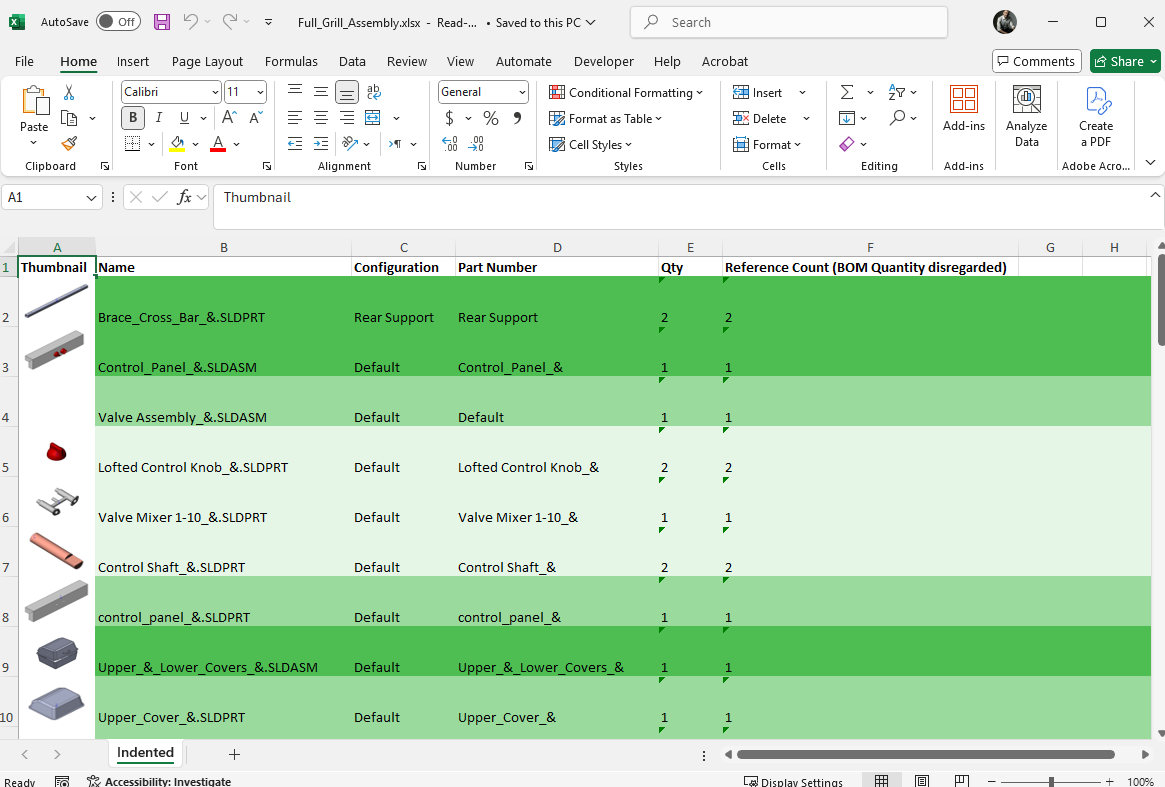Screen dimensions: 1165x787
Task: Click the Redo arrow icon
Action: (230, 22)
